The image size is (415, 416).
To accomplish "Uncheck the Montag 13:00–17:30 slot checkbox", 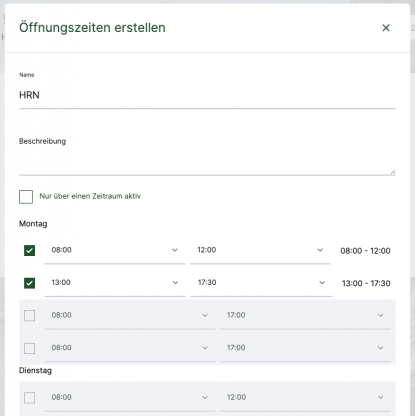I will [29, 283].
